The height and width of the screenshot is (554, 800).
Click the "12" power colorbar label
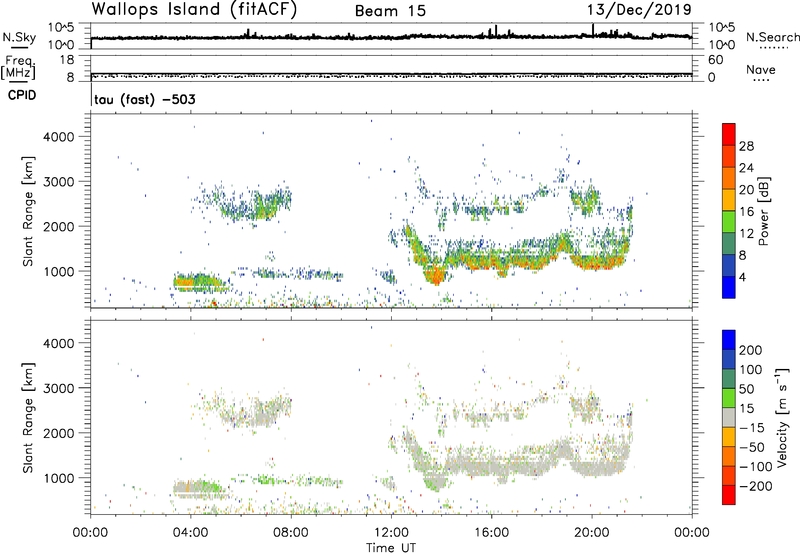(x=746, y=234)
